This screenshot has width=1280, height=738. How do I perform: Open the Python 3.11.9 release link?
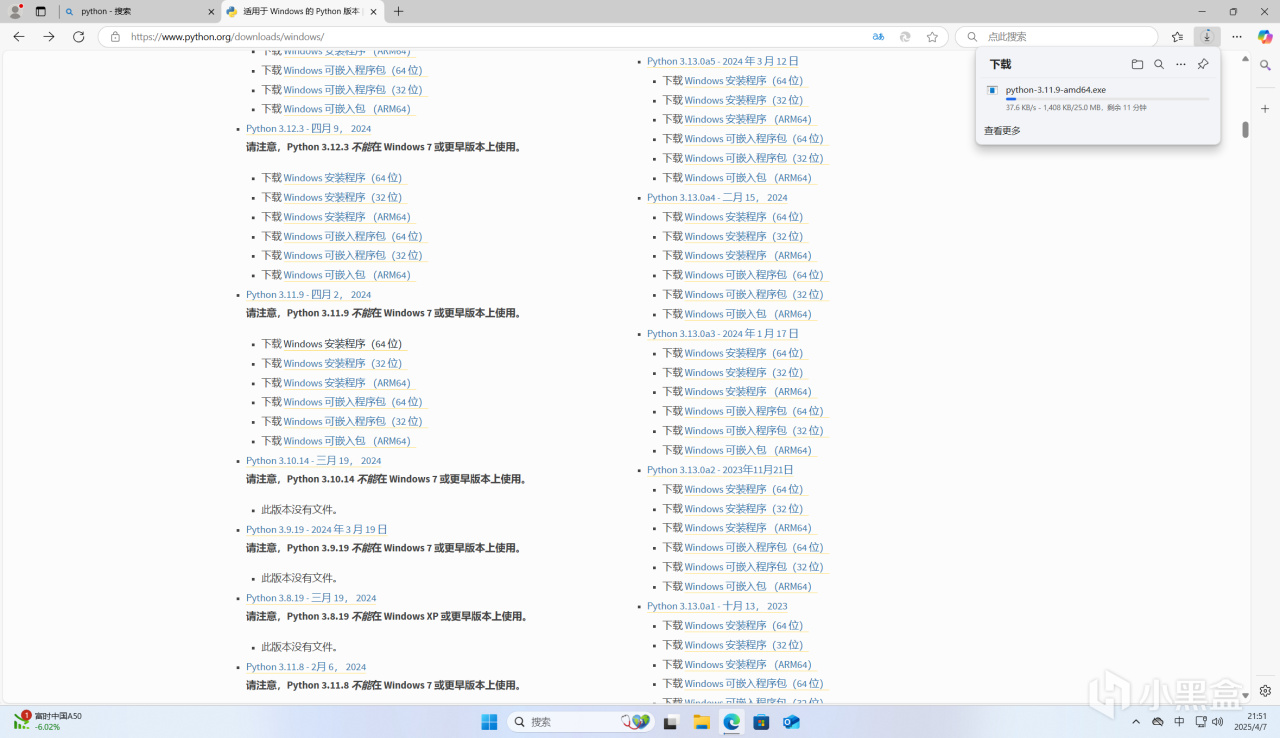click(309, 295)
